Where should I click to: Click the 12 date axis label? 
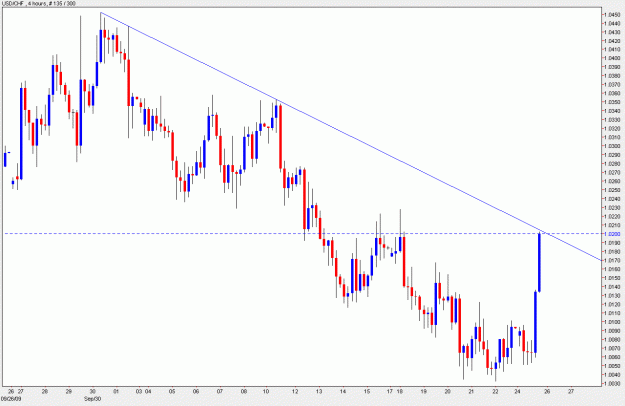(x=295, y=391)
